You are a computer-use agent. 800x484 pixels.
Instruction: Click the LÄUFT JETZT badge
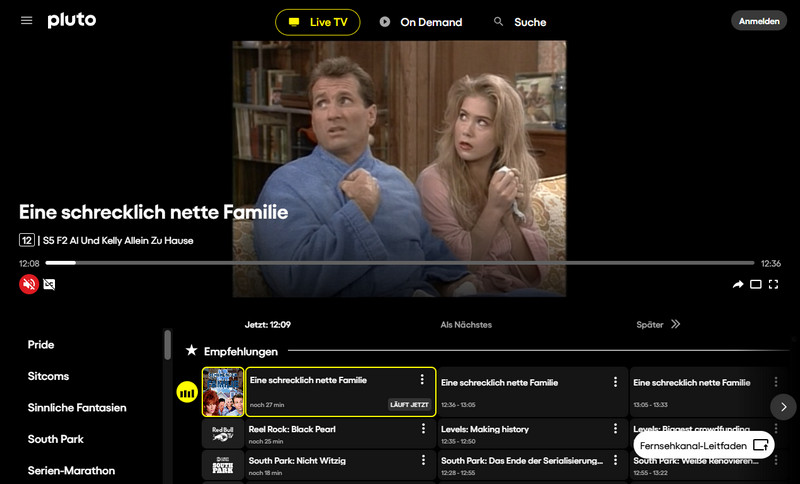point(409,404)
